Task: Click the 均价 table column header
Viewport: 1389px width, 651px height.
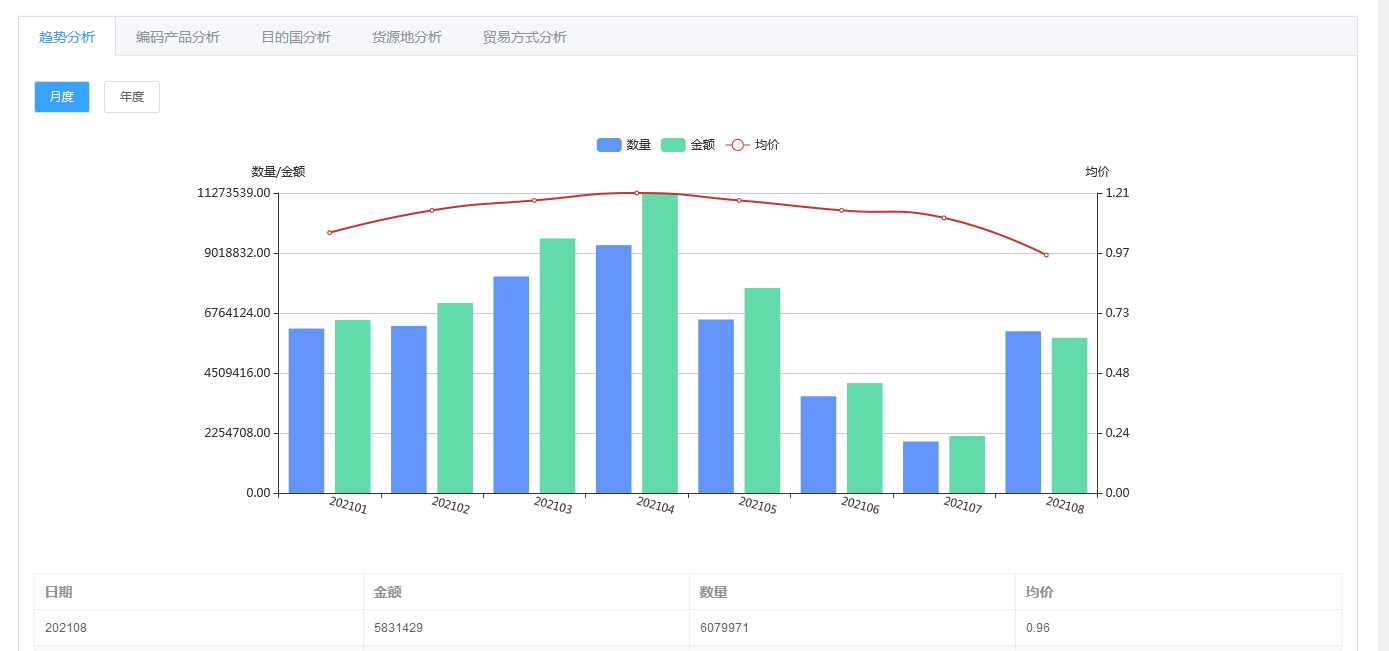Action: (x=1178, y=592)
